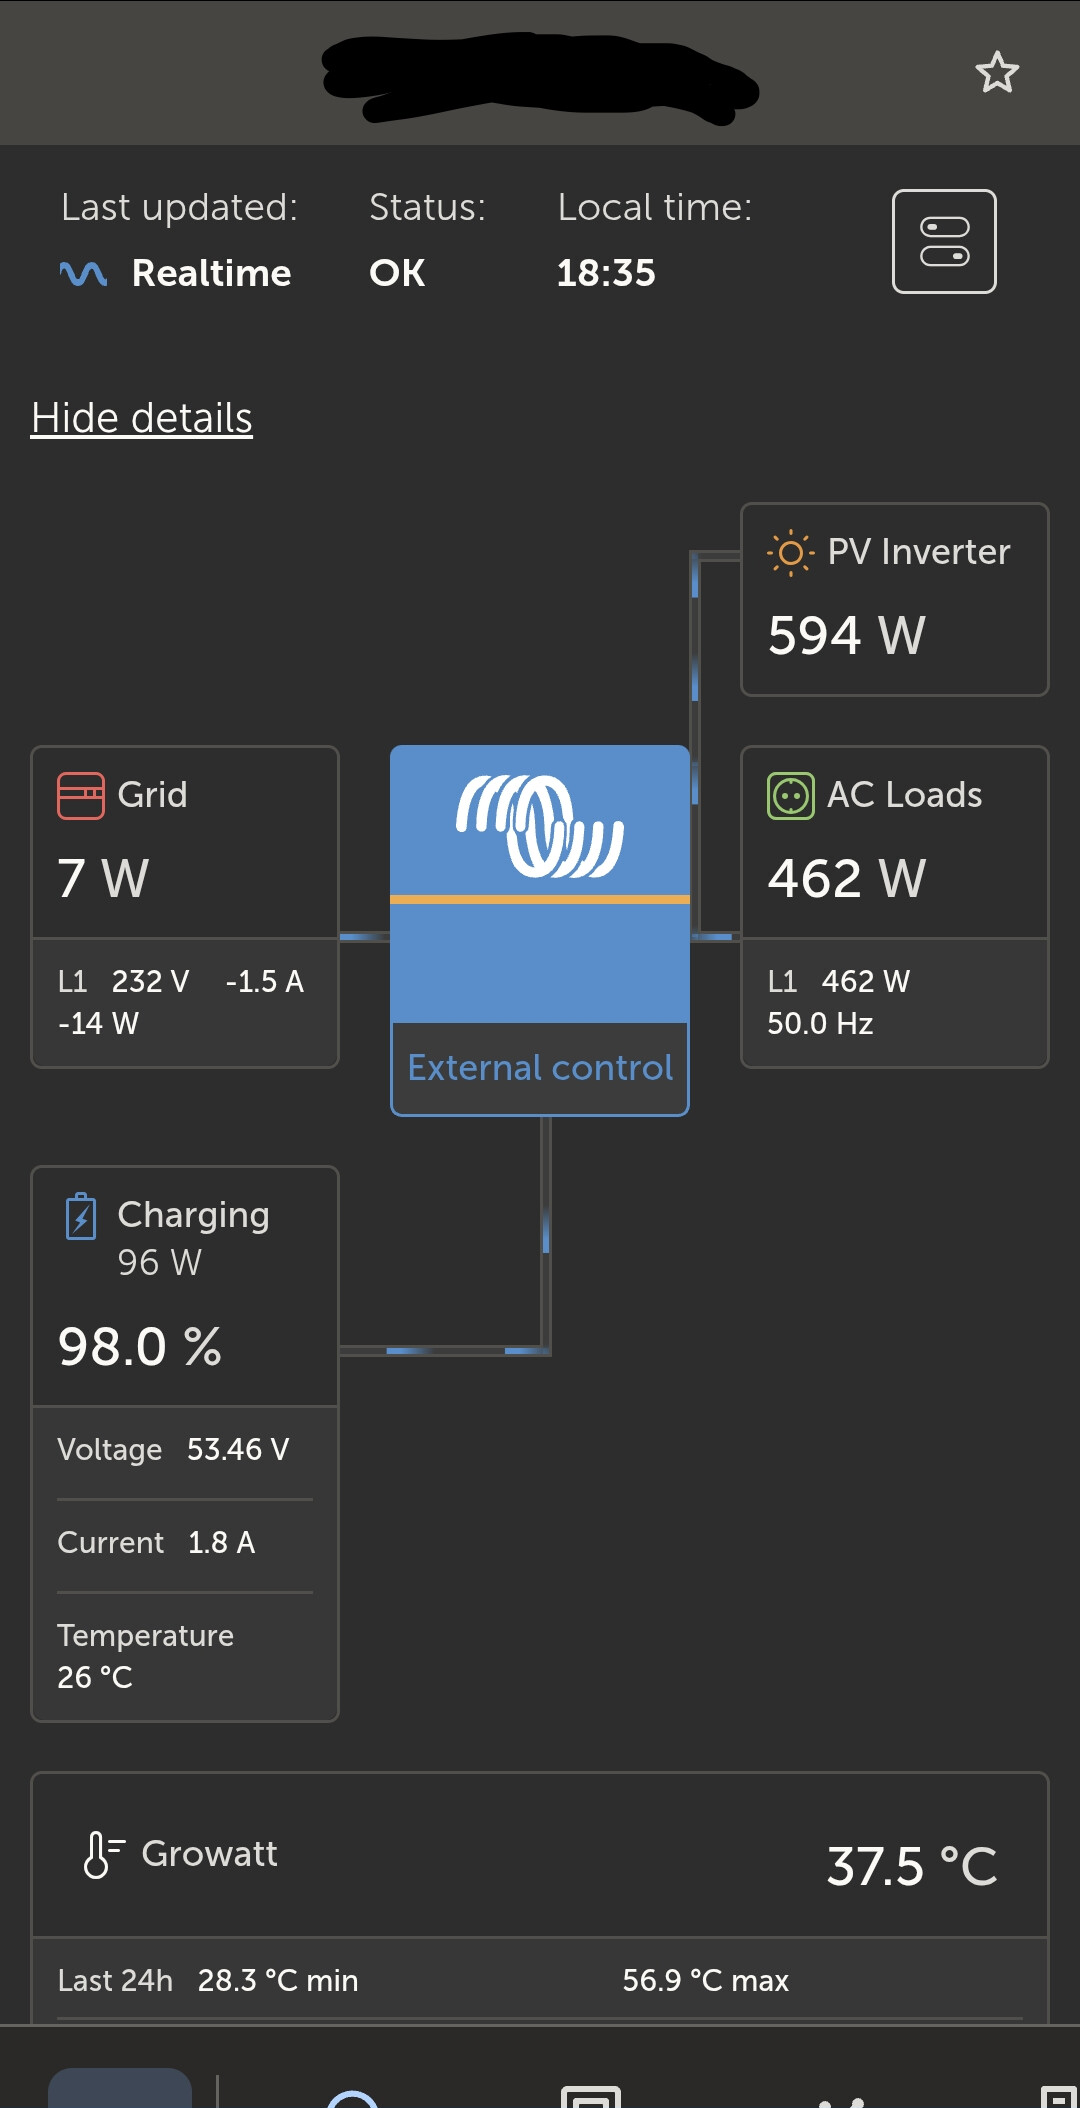The width and height of the screenshot is (1080, 2108).
Task: Click the Victron logo on the inverter tile
Action: pyautogui.click(x=540, y=826)
